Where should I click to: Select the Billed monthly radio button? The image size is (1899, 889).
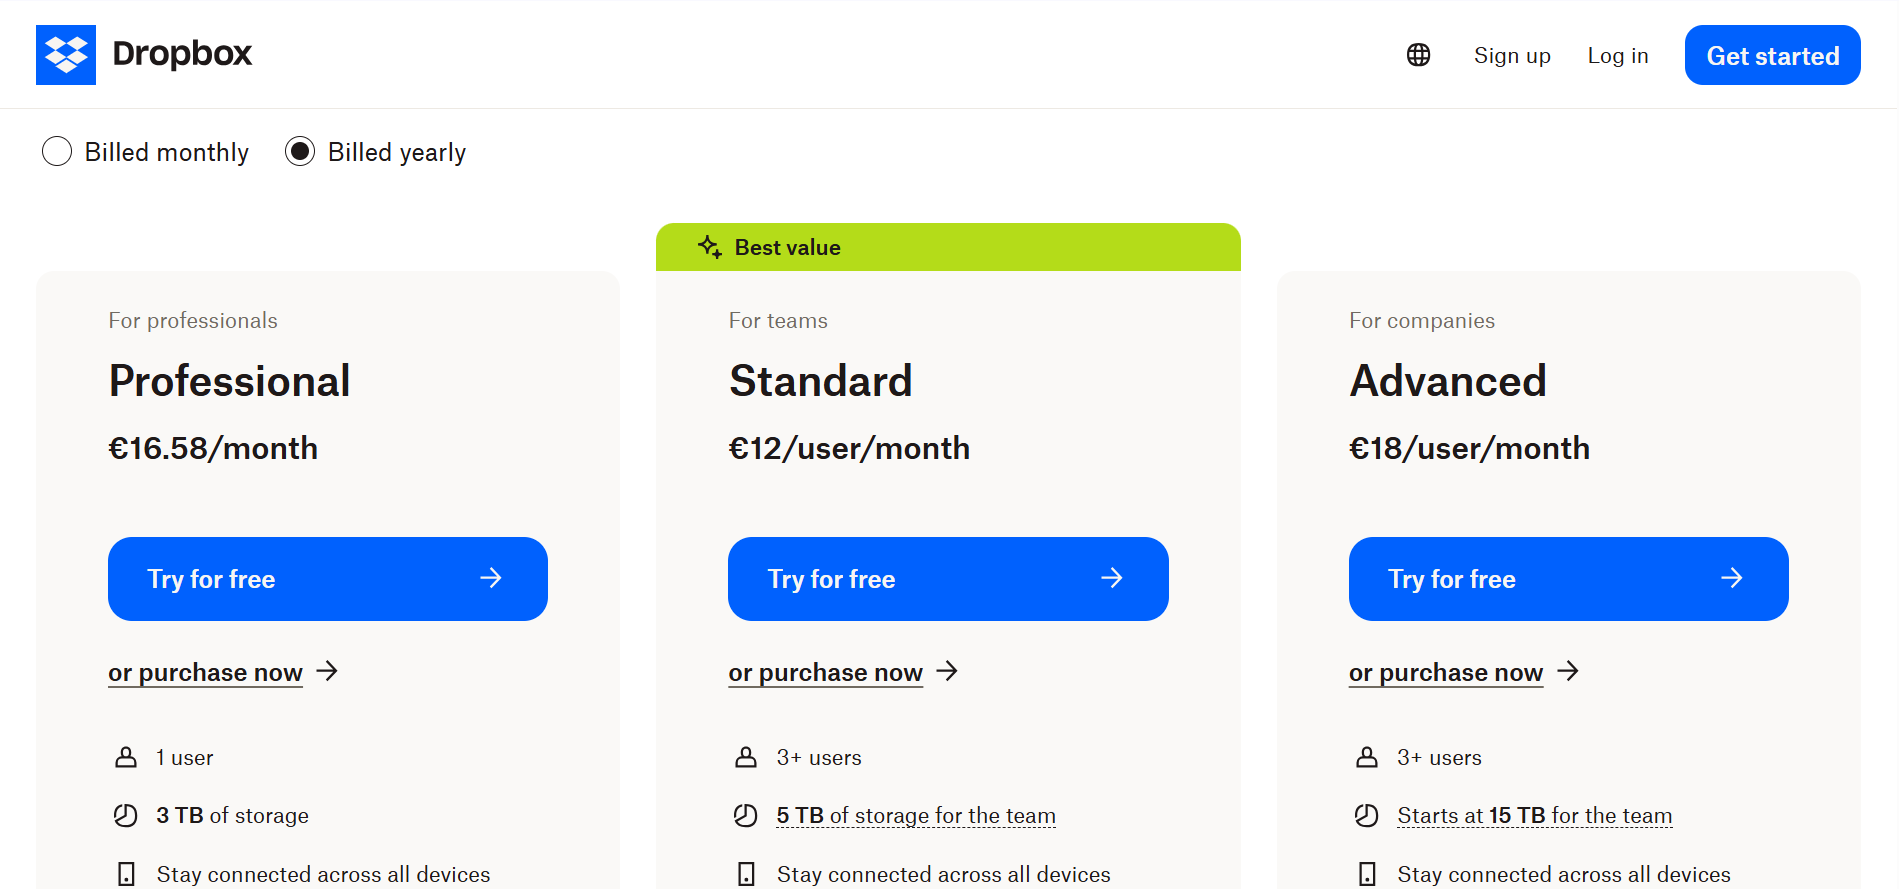[57, 151]
